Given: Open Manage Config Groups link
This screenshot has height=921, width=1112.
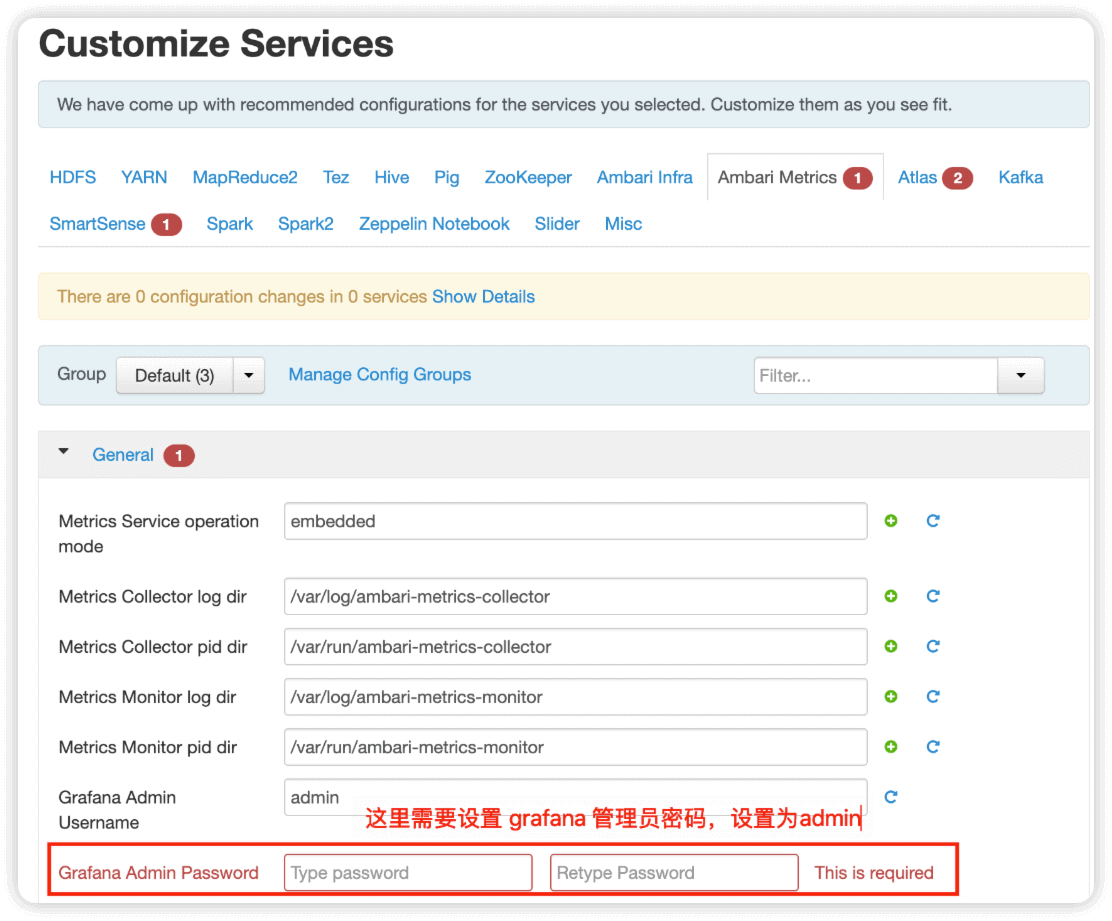Looking at the screenshot, I should point(379,374).
